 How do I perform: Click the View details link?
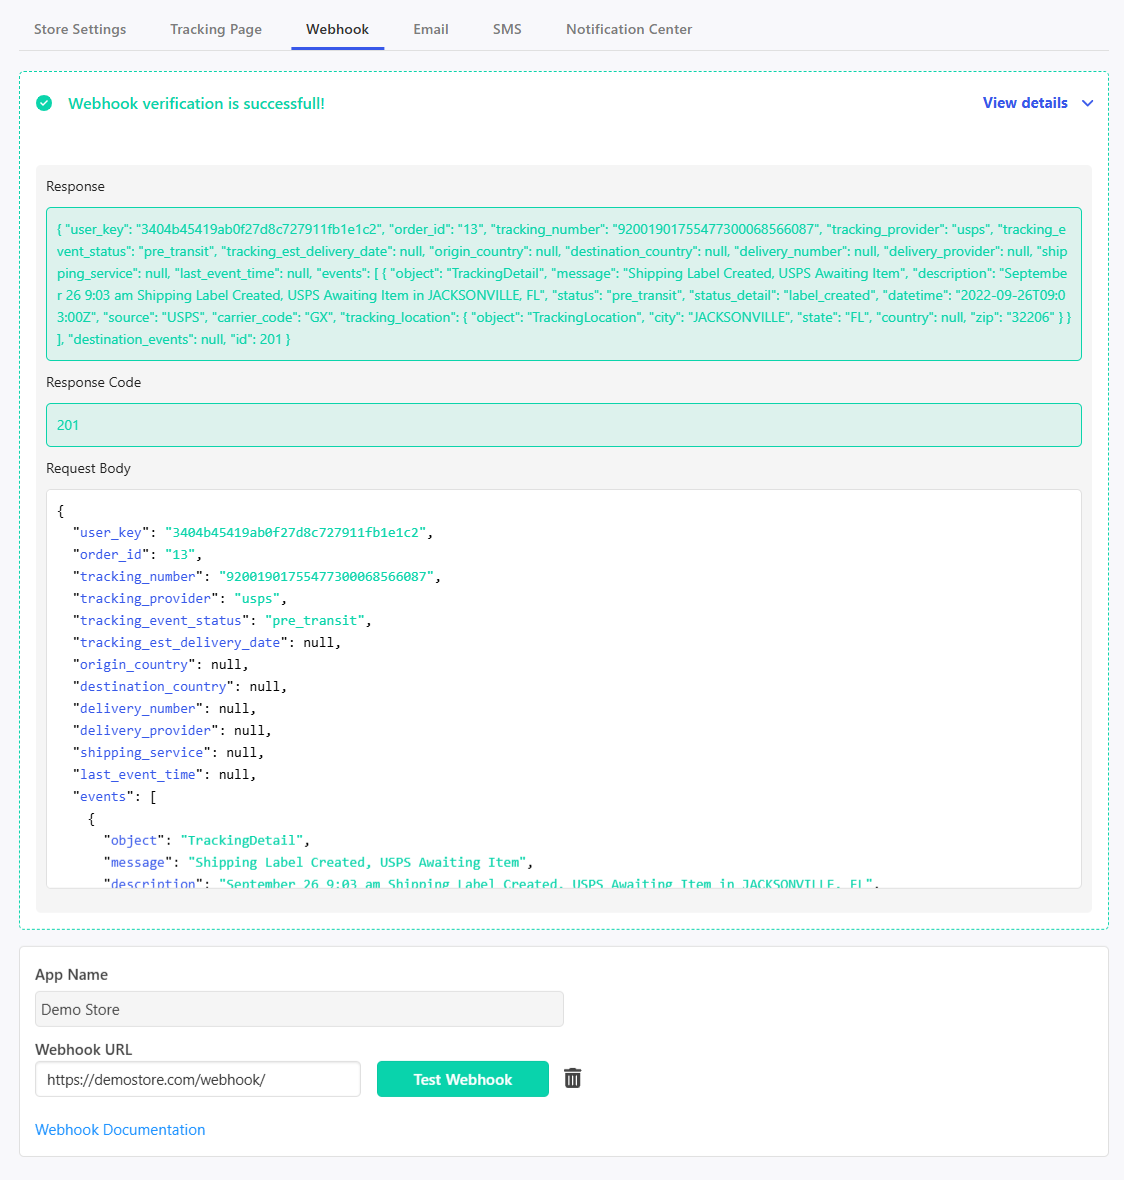pyautogui.click(x=1025, y=103)
